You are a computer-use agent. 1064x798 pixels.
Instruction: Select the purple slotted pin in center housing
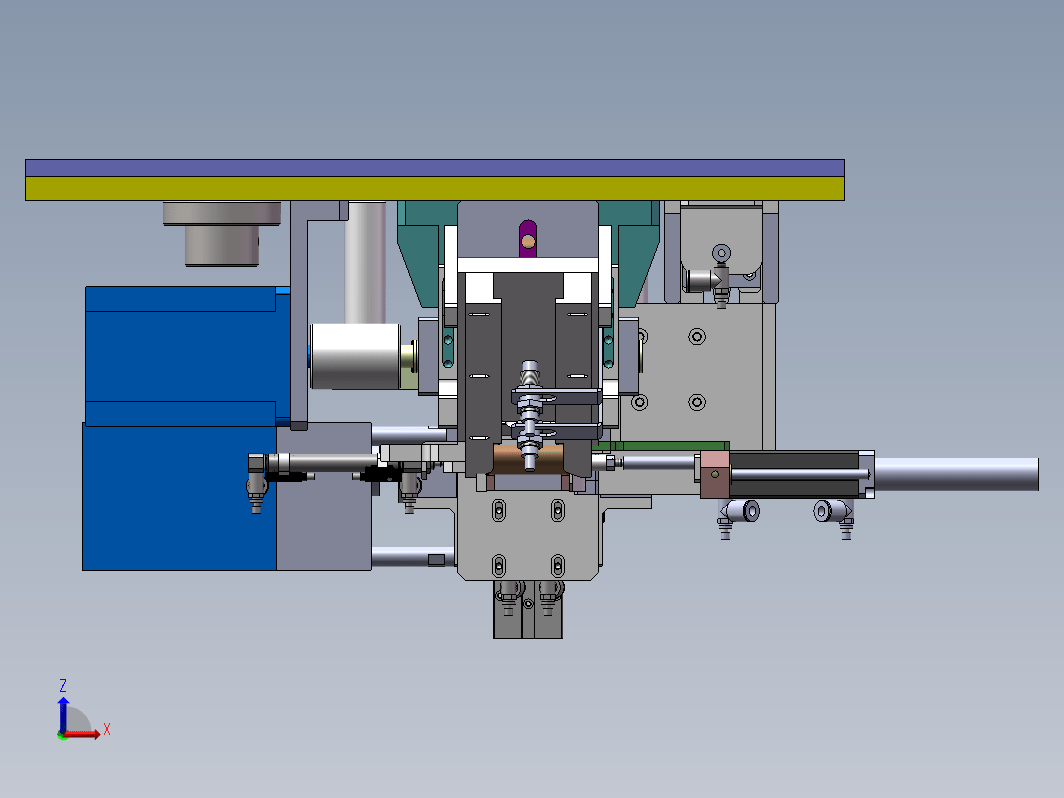[528, 238]
